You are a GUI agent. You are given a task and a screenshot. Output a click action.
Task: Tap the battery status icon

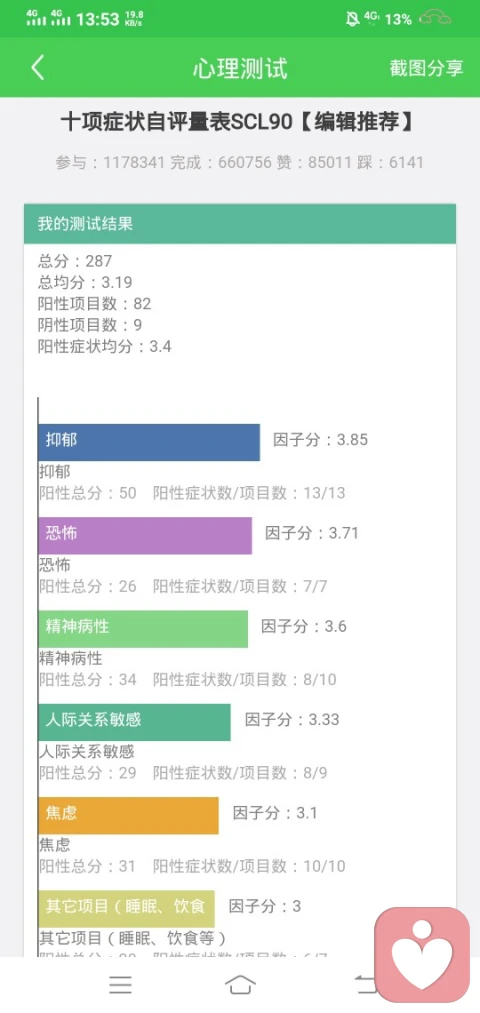(x=435, y=19)
